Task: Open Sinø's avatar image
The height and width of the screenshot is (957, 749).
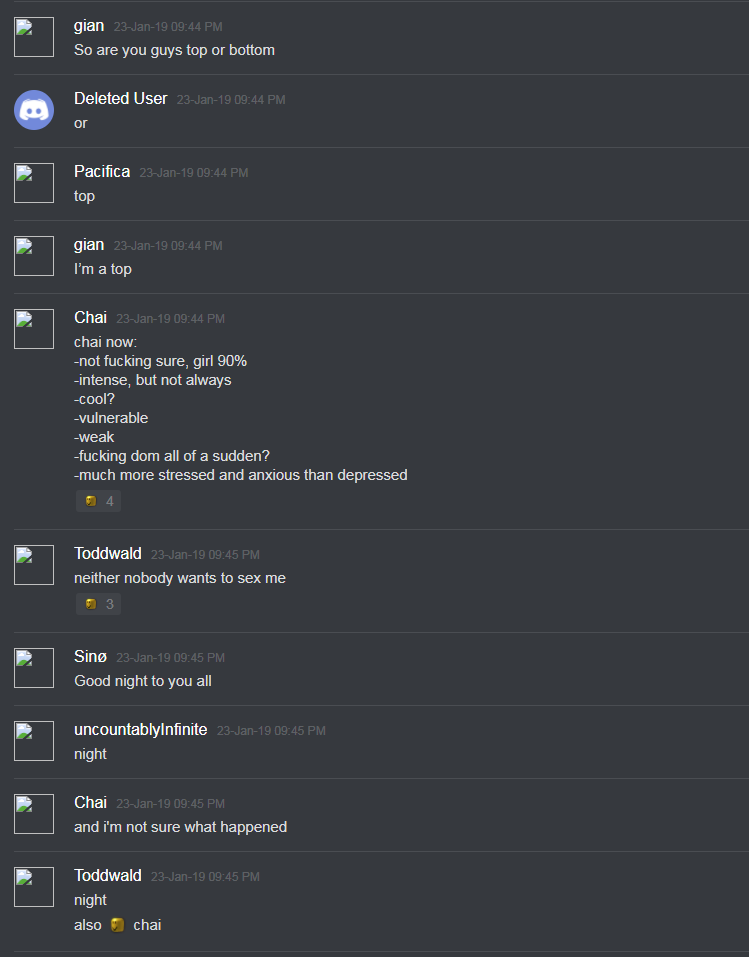Action: [34, 668]
